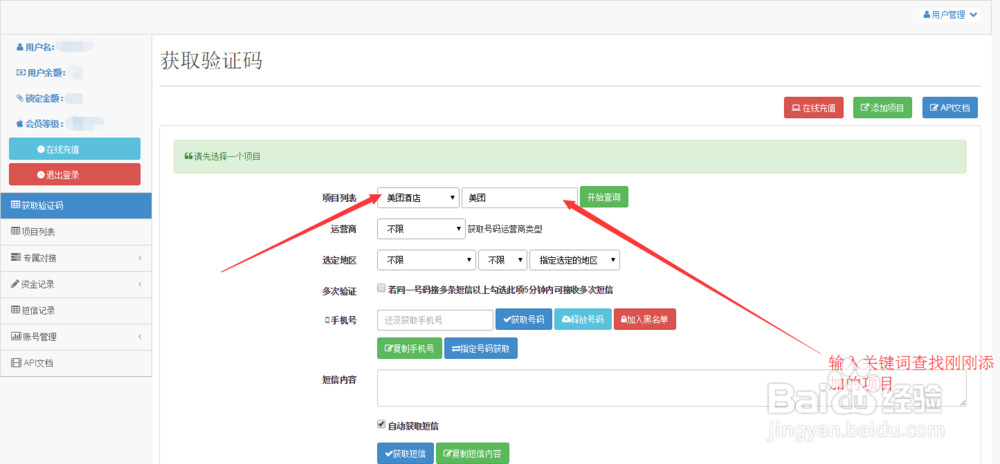Click the lock icon on 加入黑名单
Image resolution: width=1000 pixels, height=464 pixels.
[623, 320]
